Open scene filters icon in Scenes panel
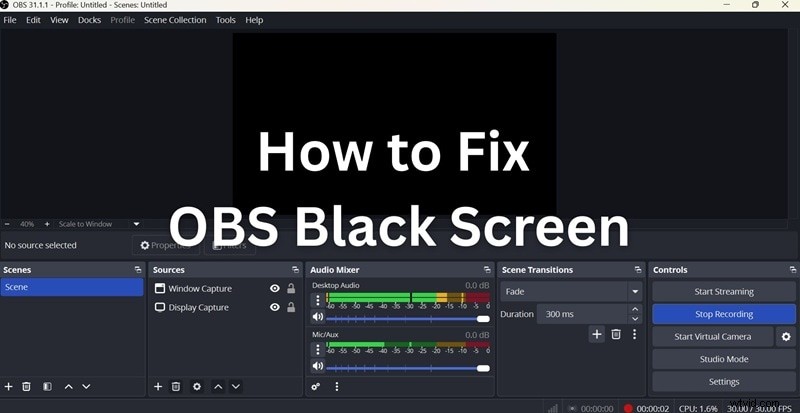The height and width of the screenshot is (413, 800). click(x=47, y=386)
